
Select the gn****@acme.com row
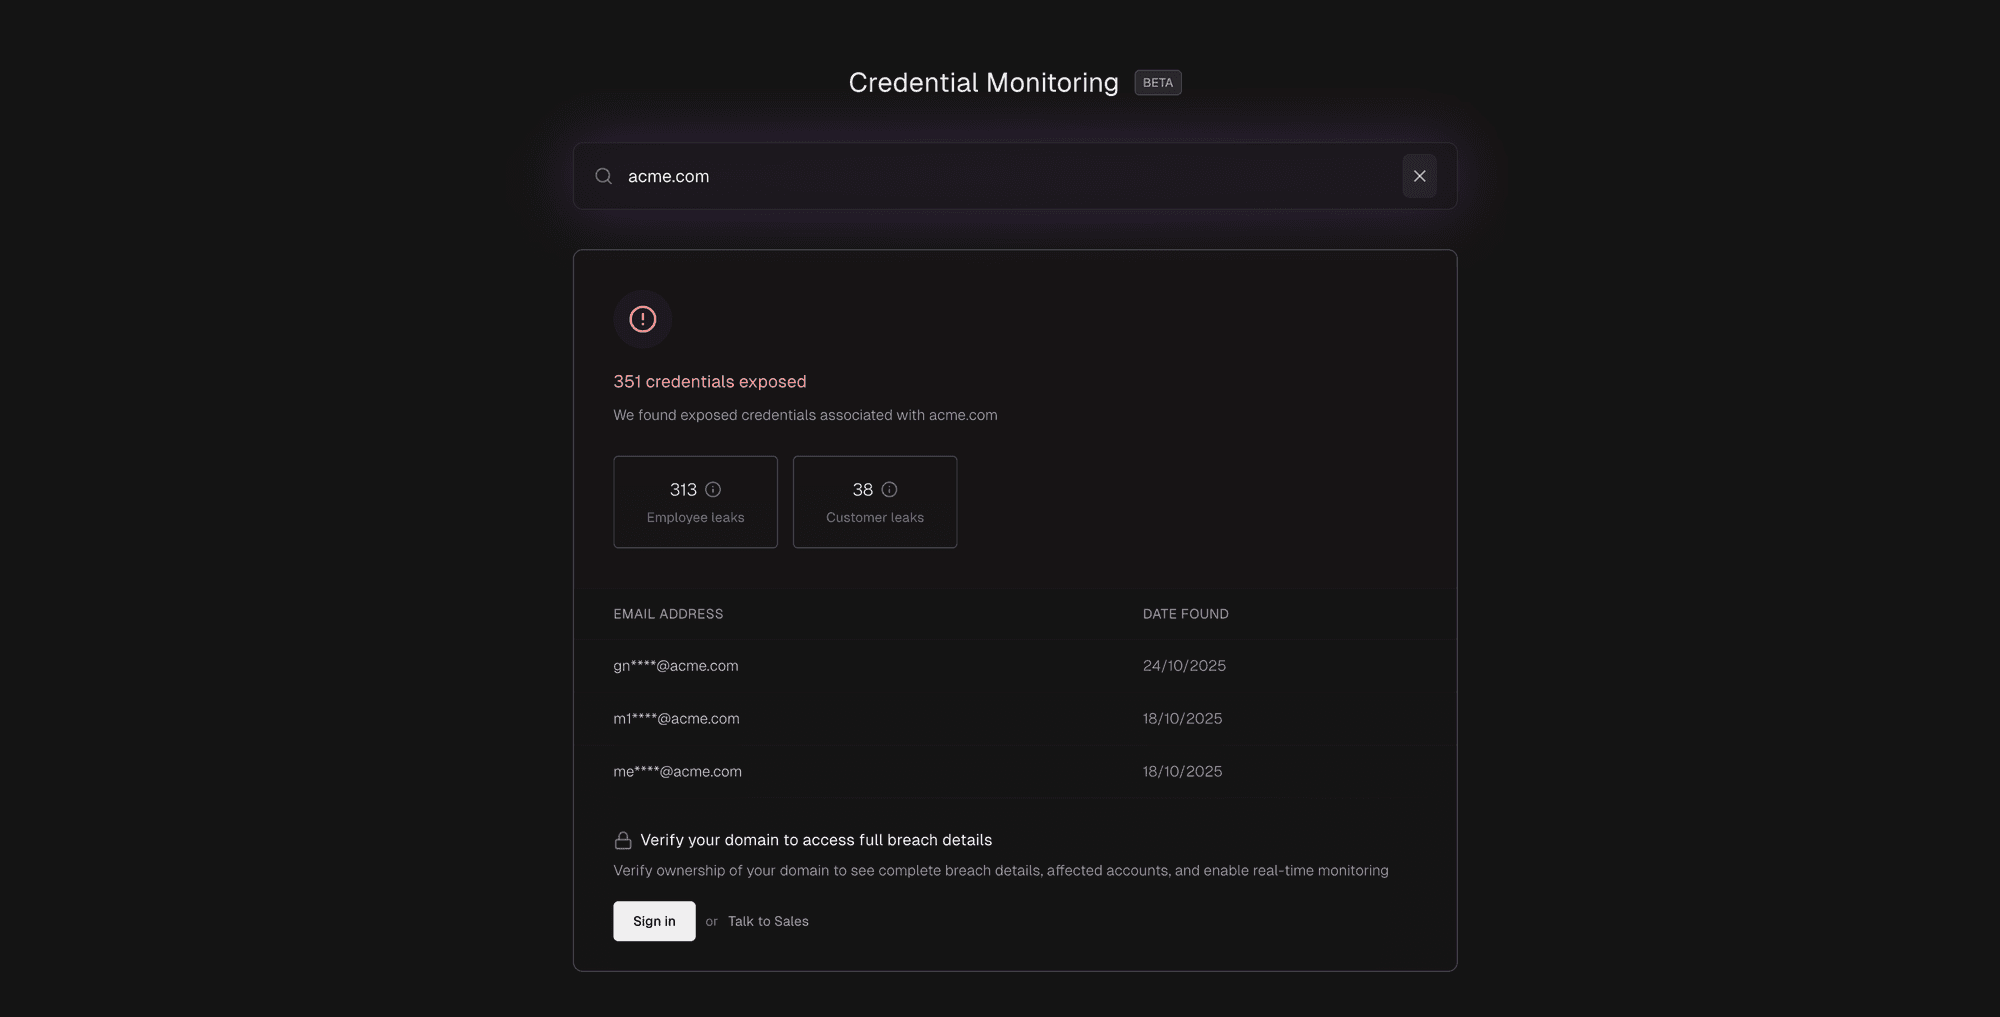tap(676, 666)
